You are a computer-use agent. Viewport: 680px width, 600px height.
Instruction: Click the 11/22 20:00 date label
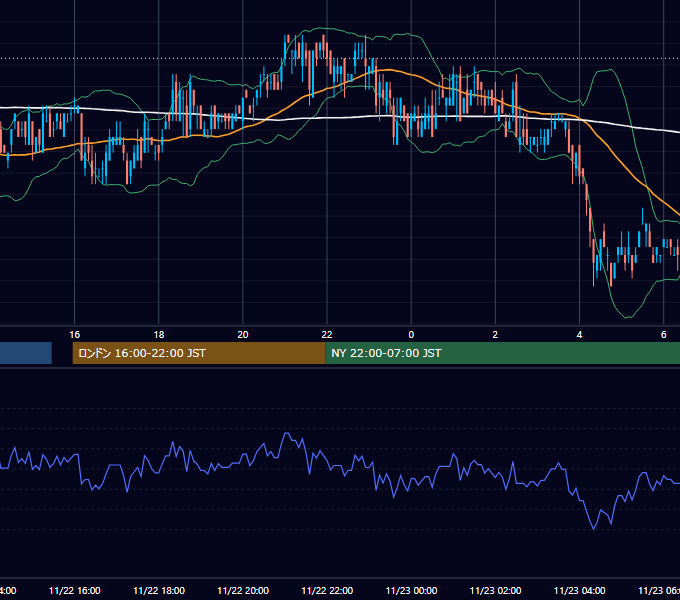[243, 590]
